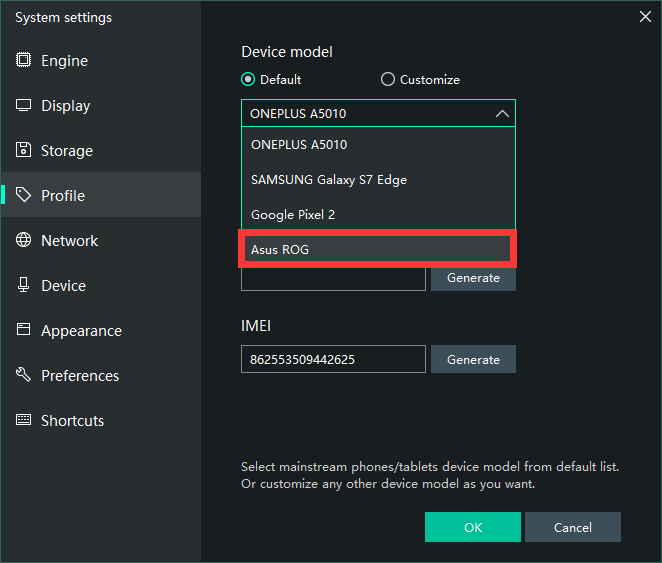Cancel the system settings dialog
This screenshot has width=662, height=563.
(572, 527)
